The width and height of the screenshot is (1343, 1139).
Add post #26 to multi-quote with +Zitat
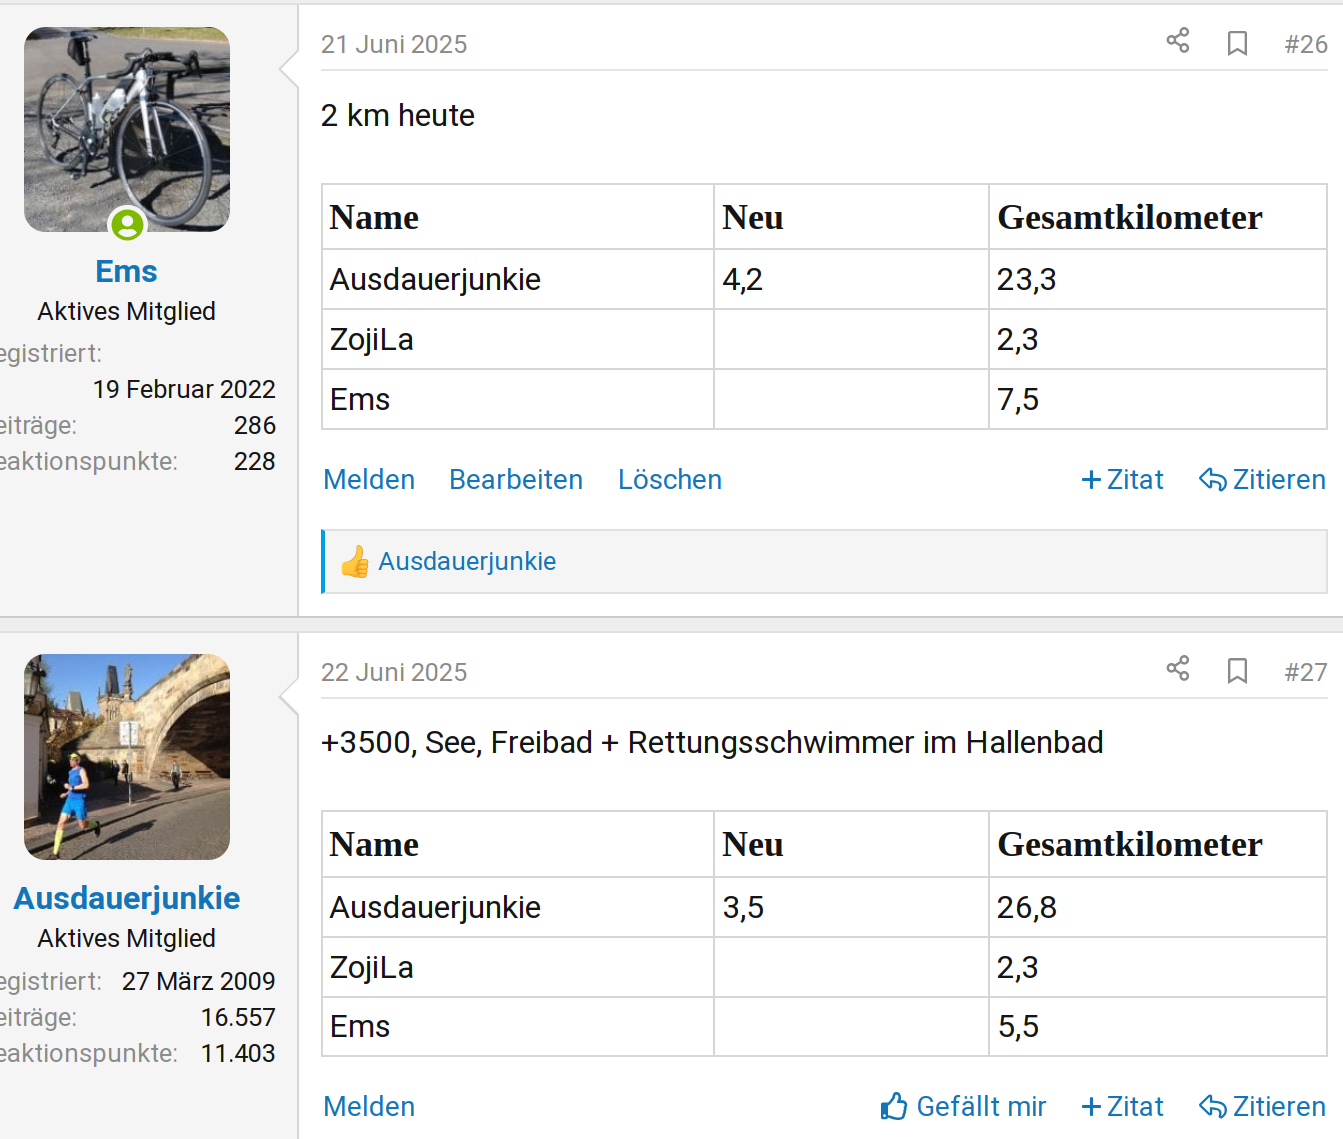pos(1123,480)
